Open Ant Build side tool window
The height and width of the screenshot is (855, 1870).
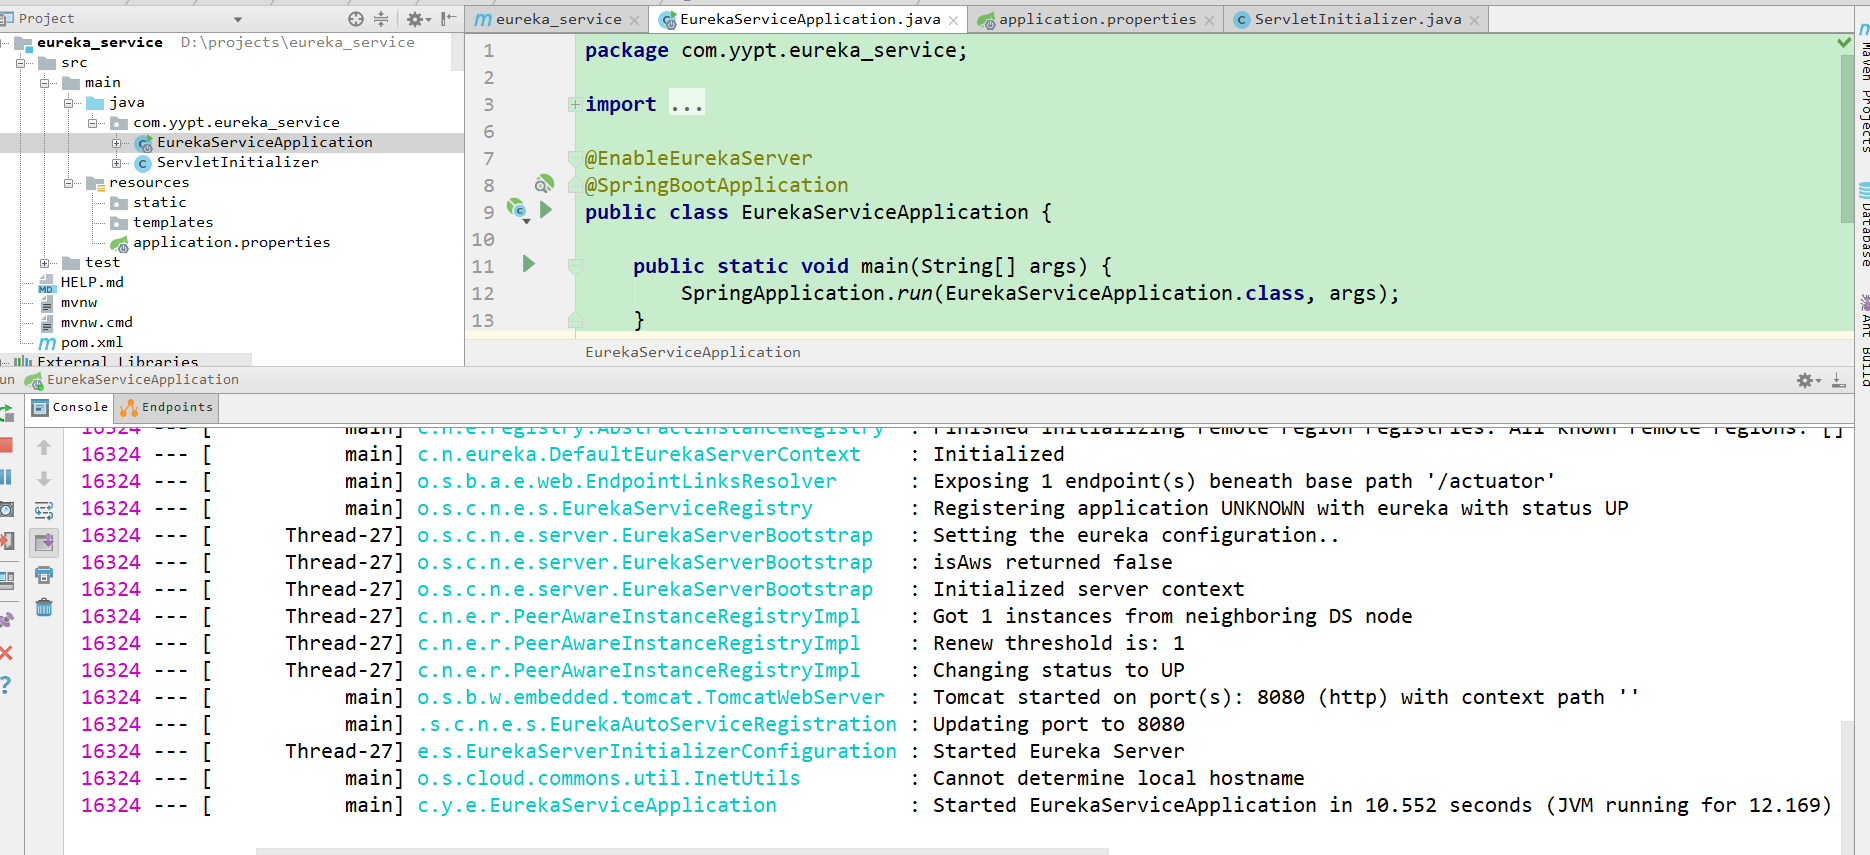1863,340
